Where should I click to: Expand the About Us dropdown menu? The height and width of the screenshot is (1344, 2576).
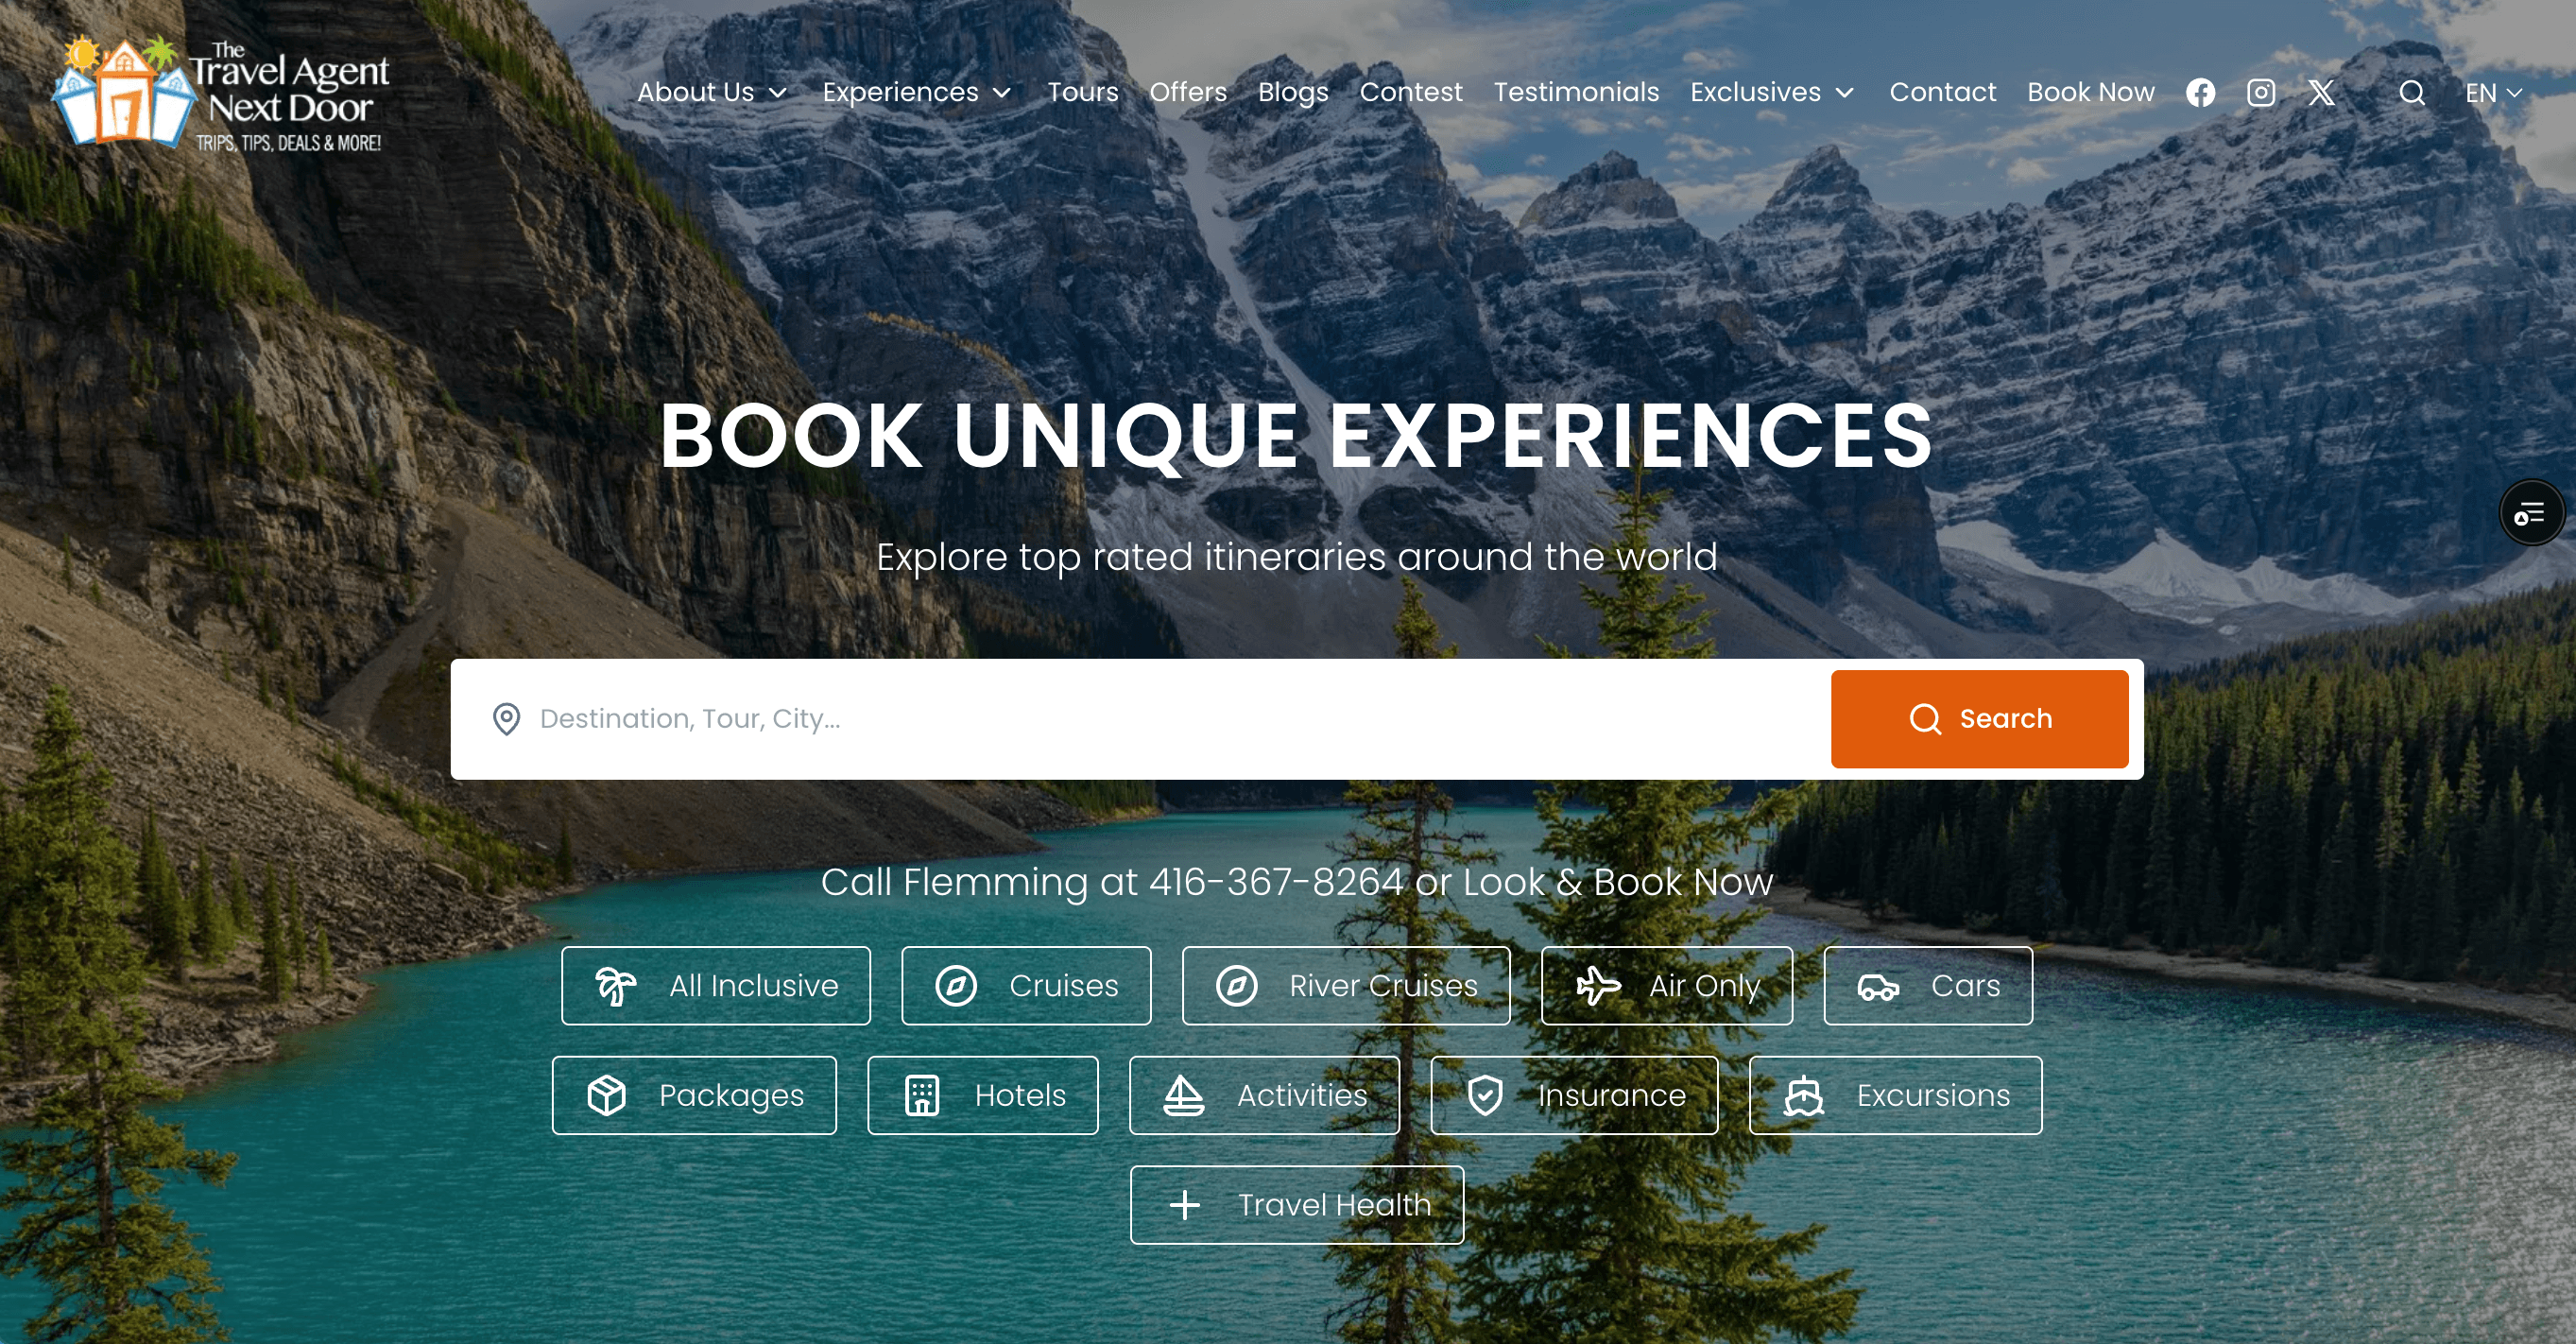point(712,93)
